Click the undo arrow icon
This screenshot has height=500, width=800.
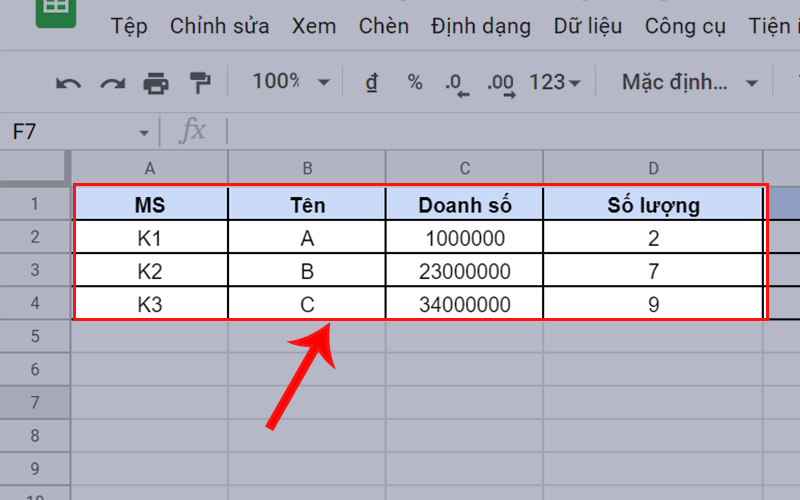click(68, 83)
